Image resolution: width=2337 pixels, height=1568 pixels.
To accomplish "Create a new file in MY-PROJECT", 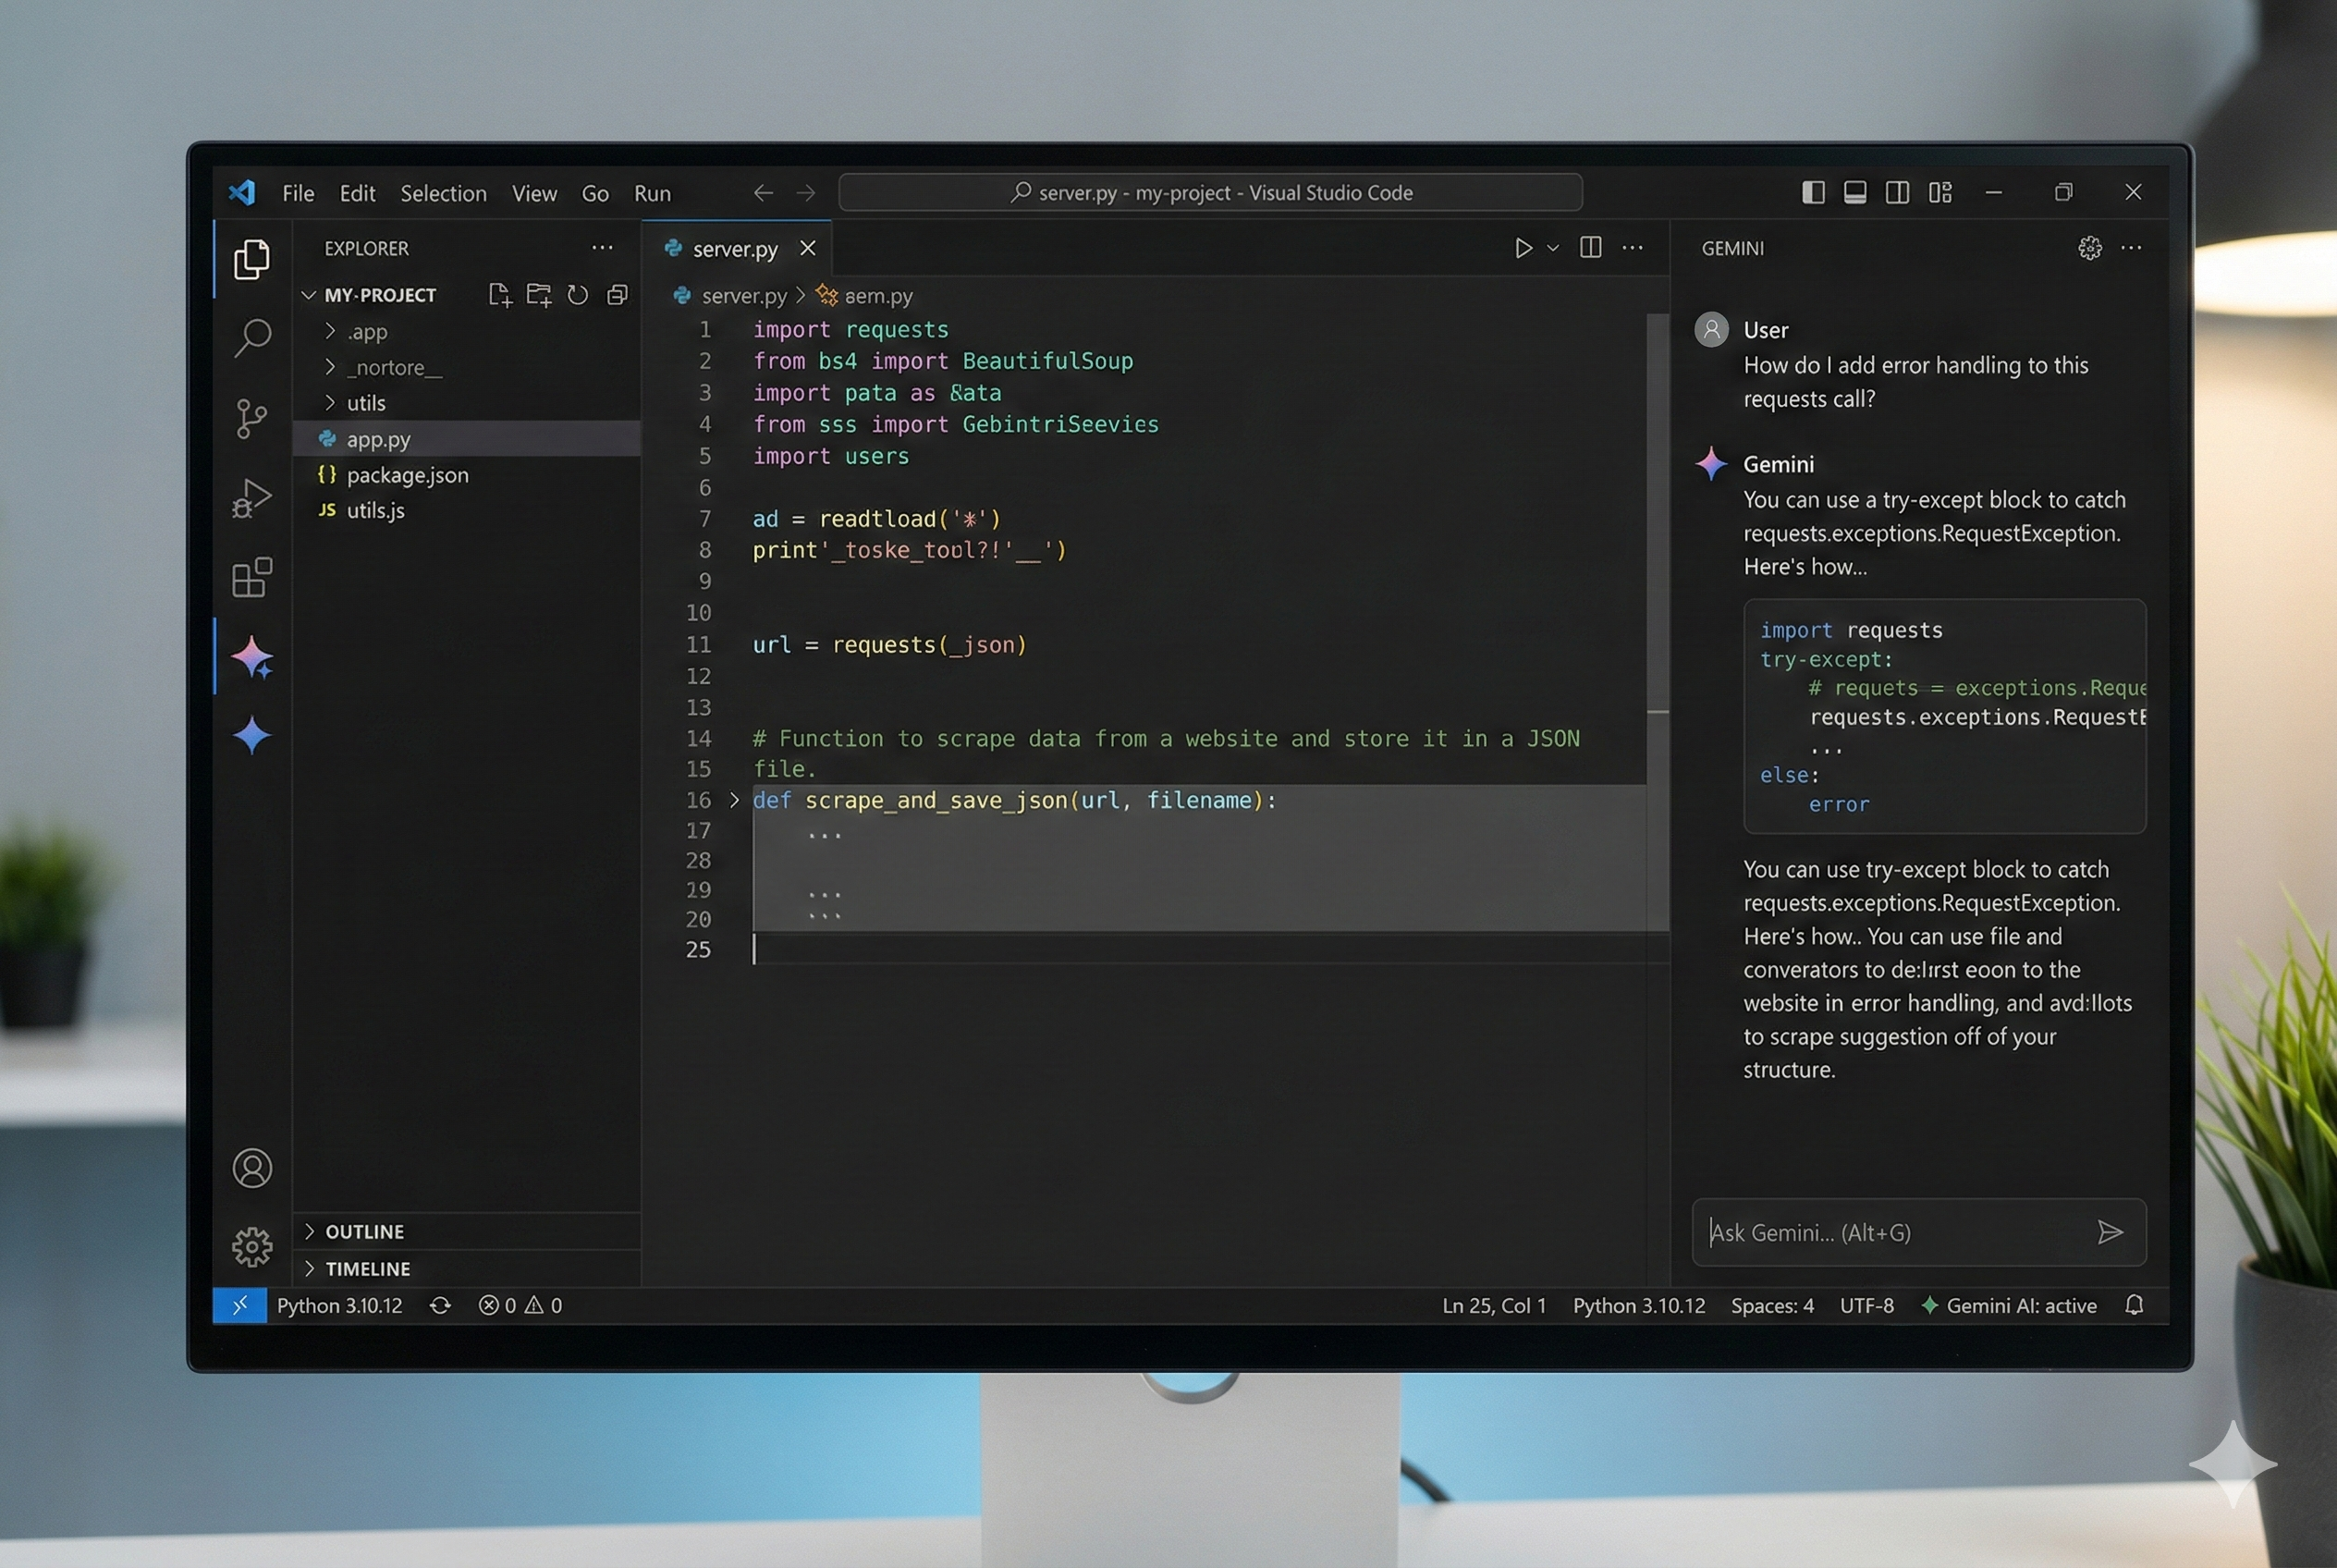I will [499, 294].
